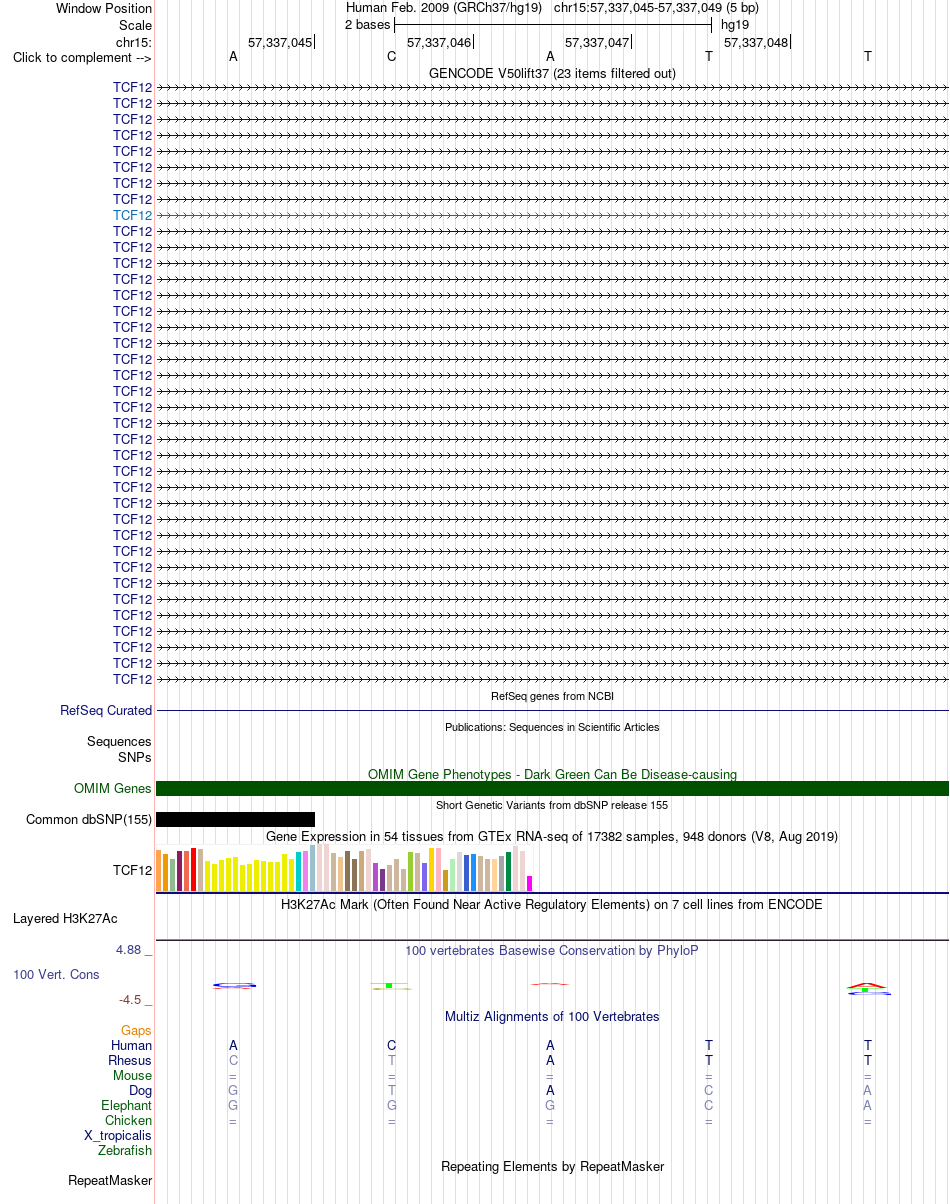
Task: Open Short Genetic Variants from dbSNP title
Action: 552,805
